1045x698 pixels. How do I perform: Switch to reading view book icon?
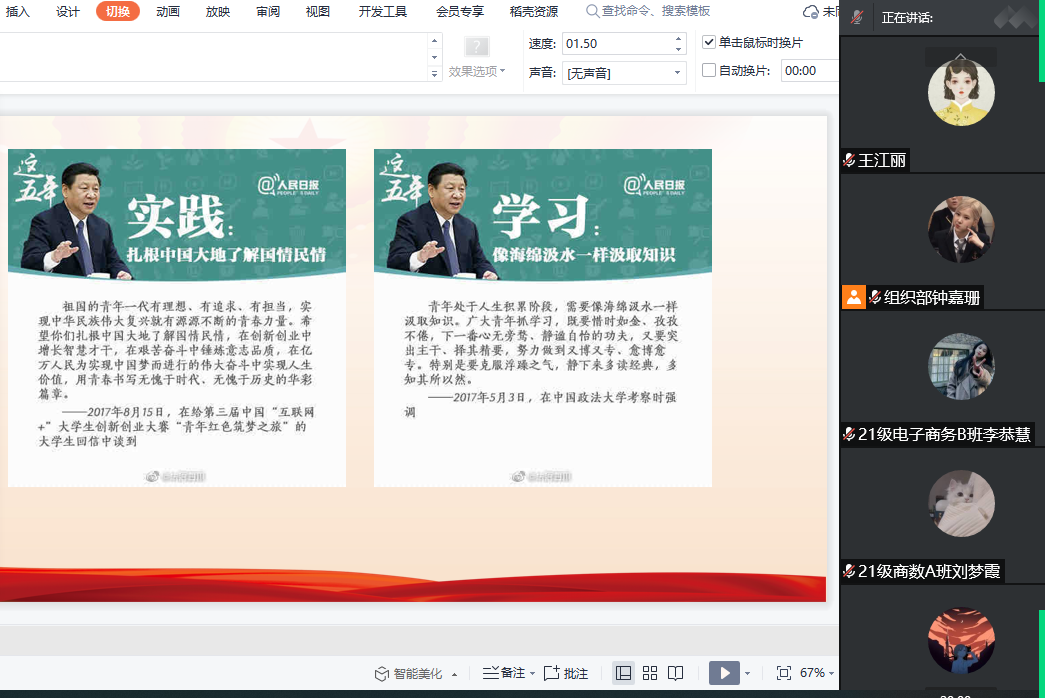[x=676, y=673]
